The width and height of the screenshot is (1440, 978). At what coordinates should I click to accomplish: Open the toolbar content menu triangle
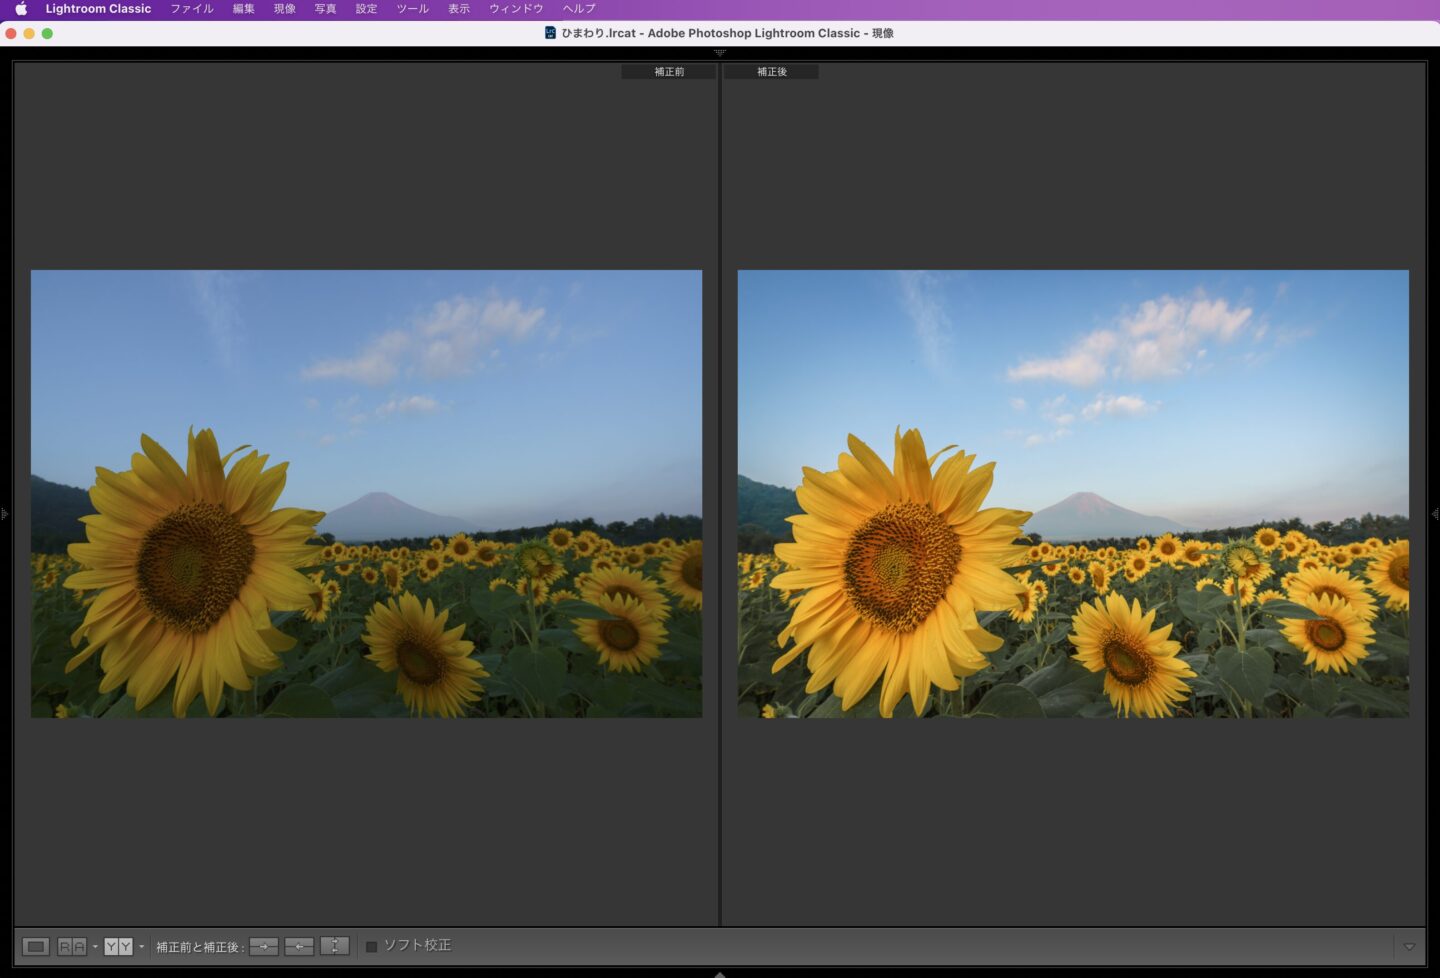point(1409,946)
